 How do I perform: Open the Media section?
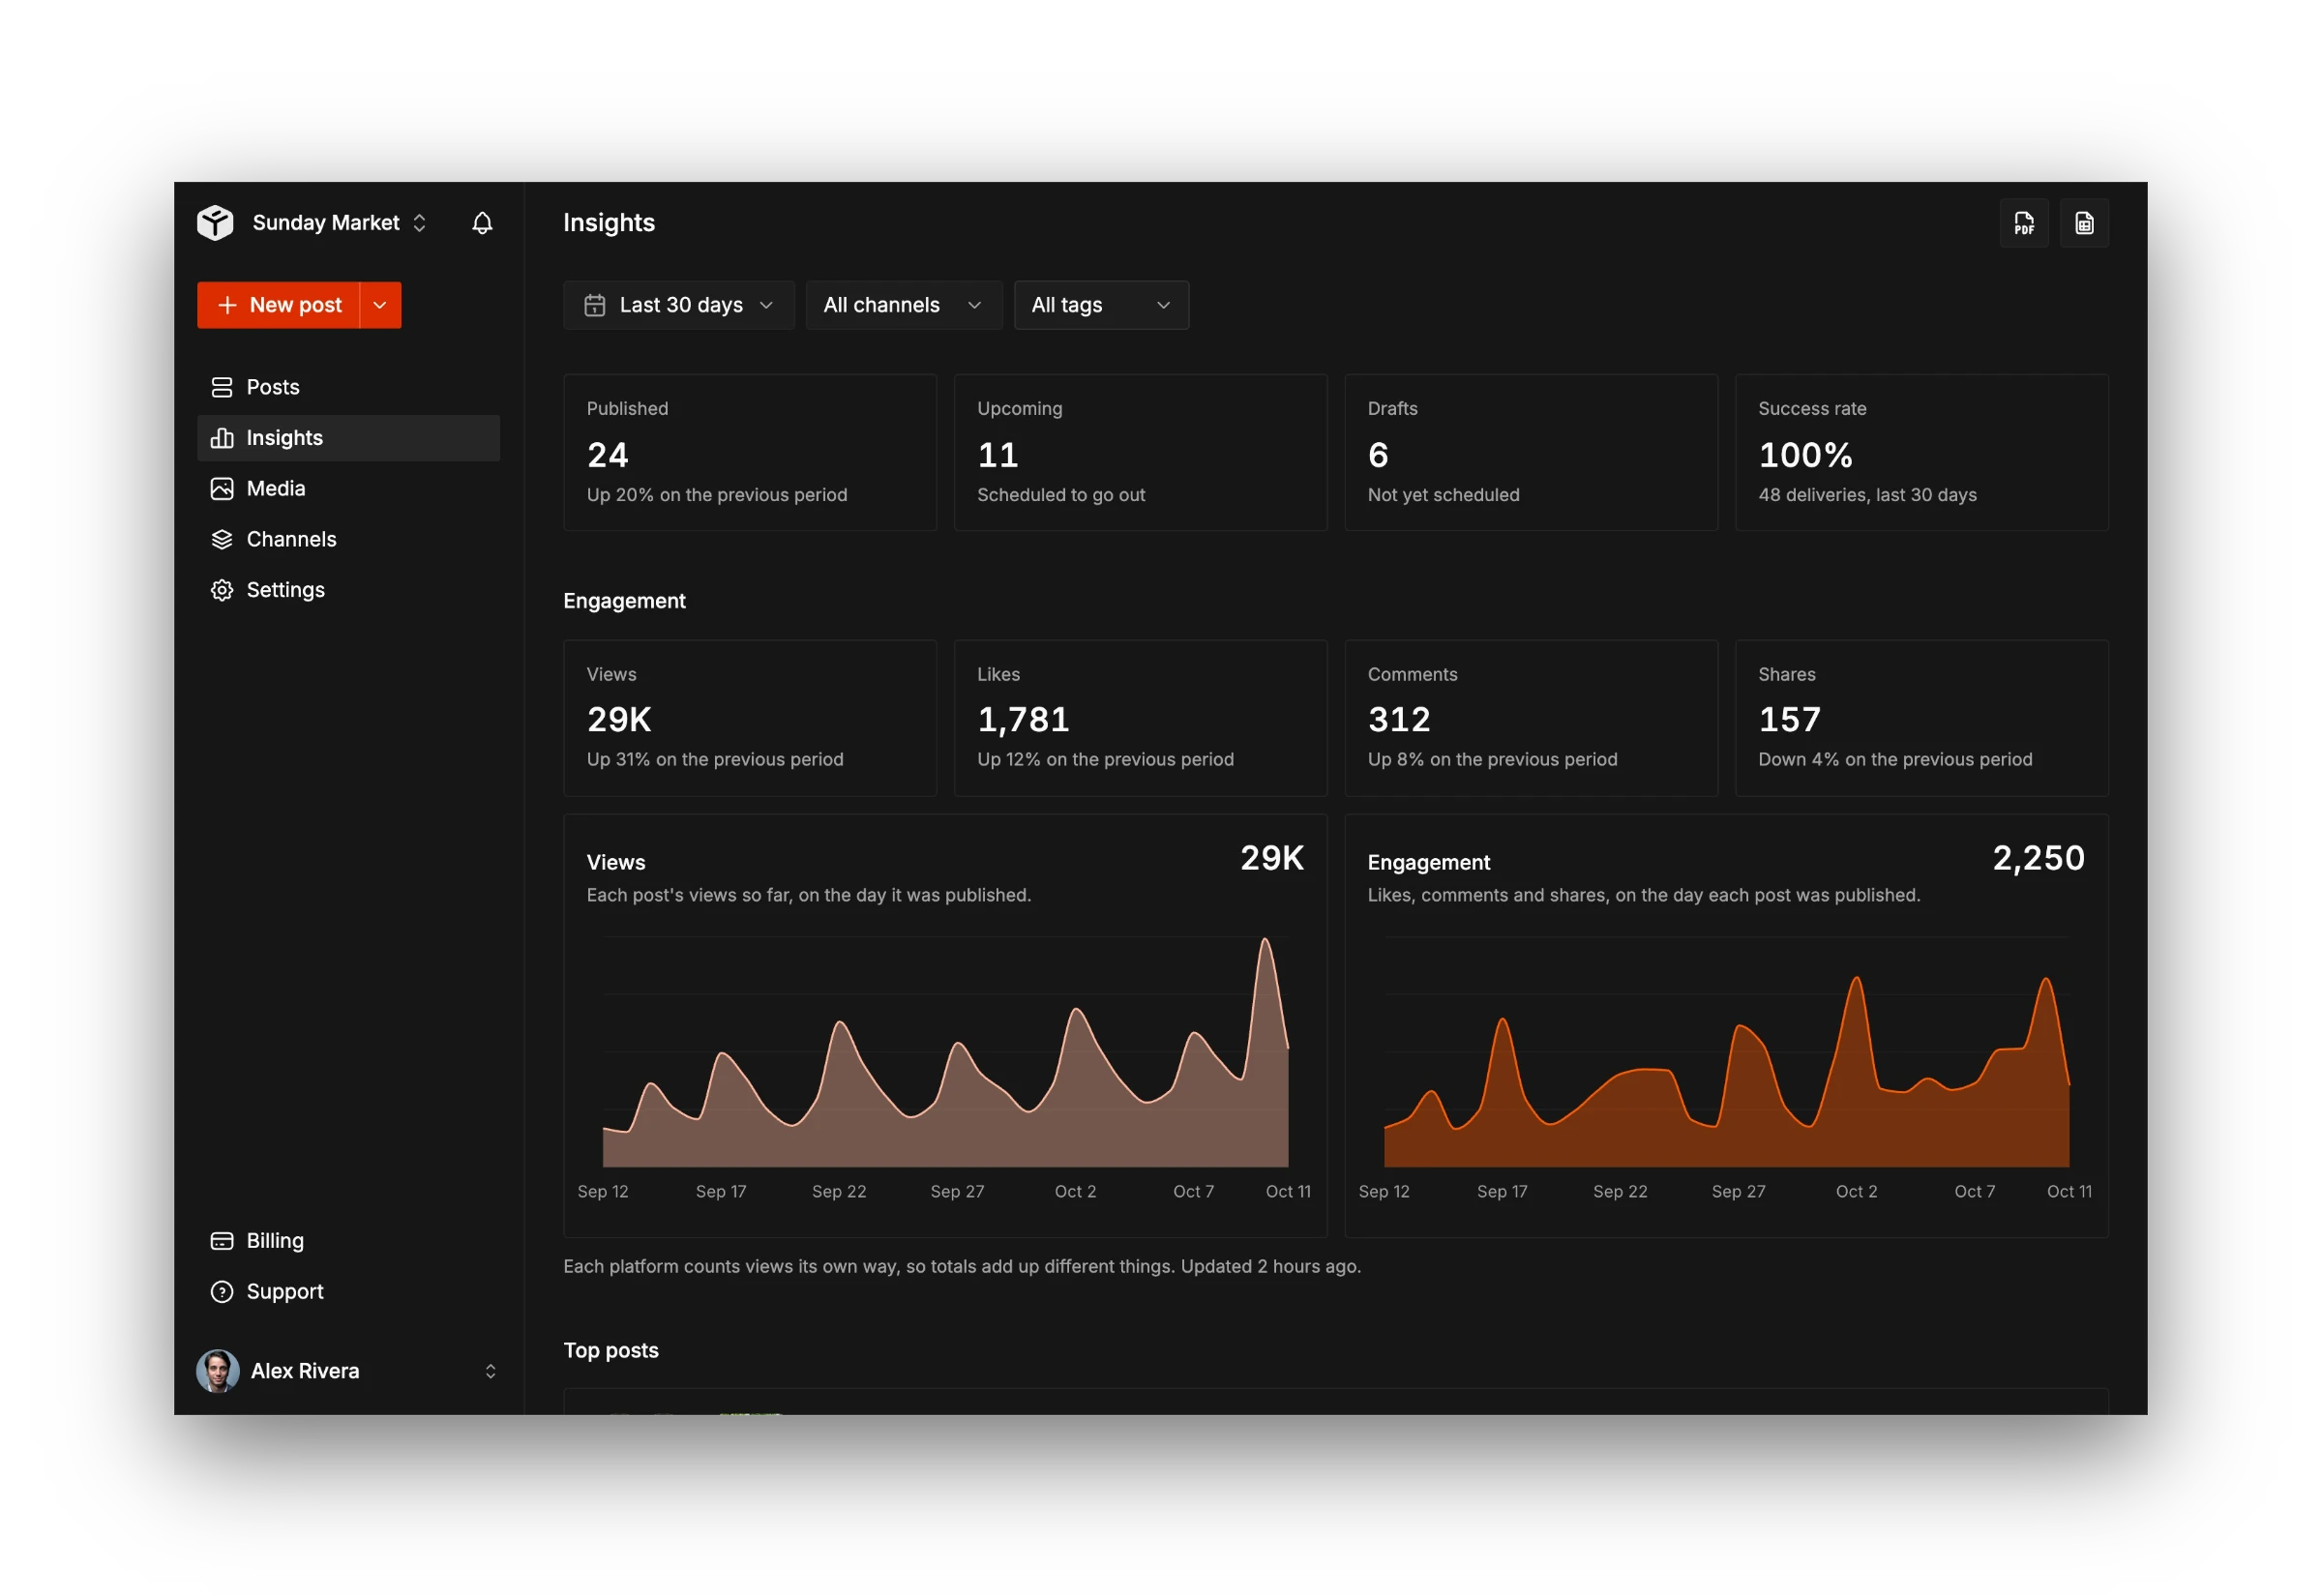(348, 488)
